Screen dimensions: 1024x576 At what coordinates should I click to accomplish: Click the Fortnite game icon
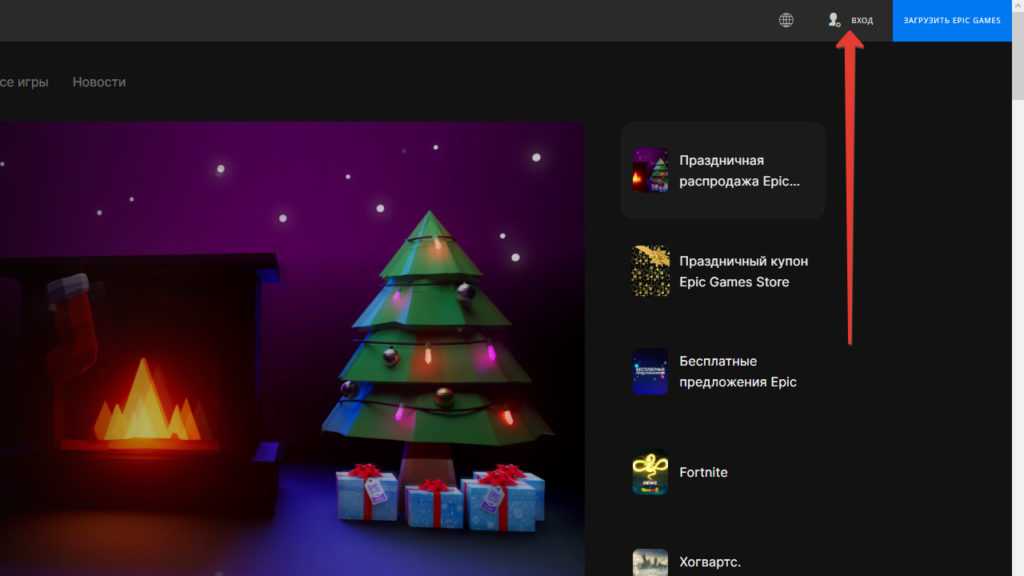(650, 472)
